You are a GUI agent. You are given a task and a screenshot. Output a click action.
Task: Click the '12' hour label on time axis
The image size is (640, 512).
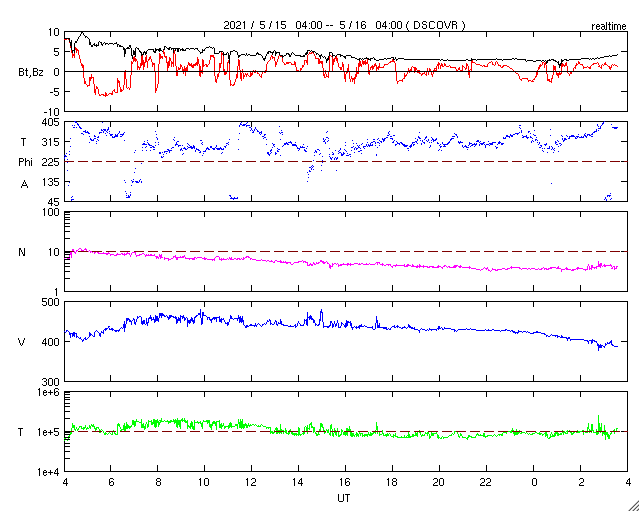(x=251, y=483)
